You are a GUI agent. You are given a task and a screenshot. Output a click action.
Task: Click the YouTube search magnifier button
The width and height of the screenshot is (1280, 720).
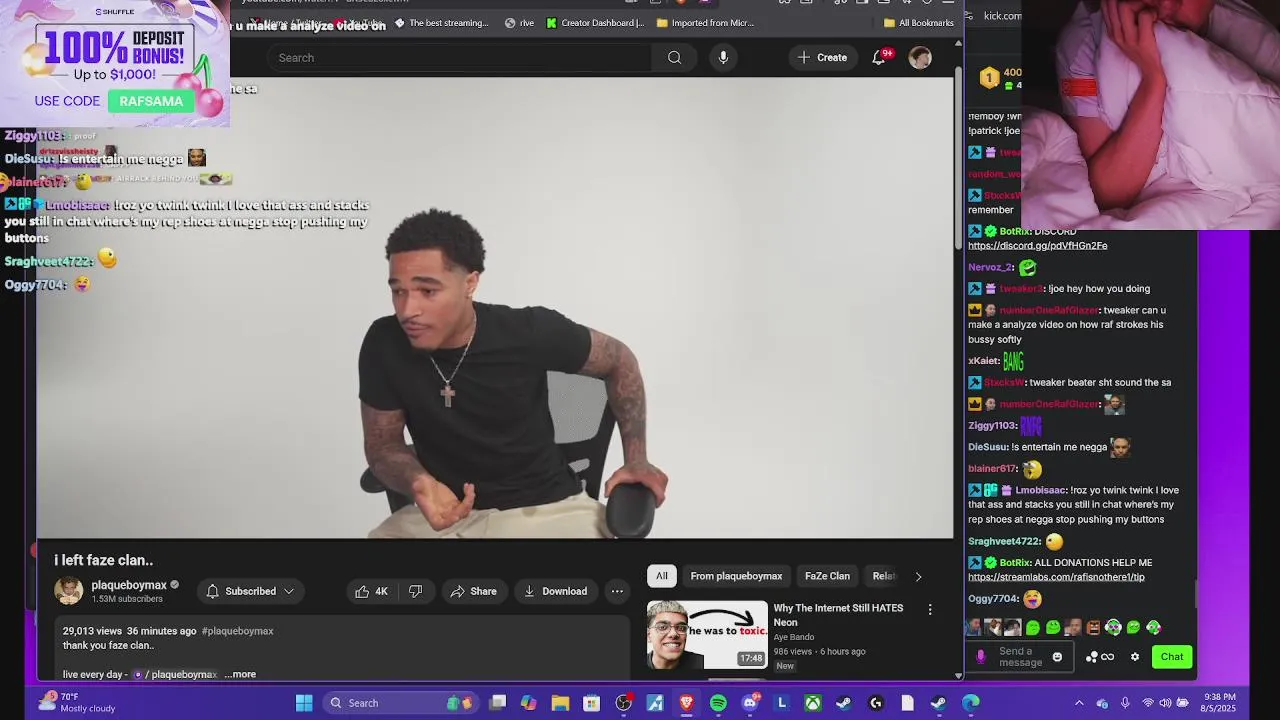[x=674, y=58]
